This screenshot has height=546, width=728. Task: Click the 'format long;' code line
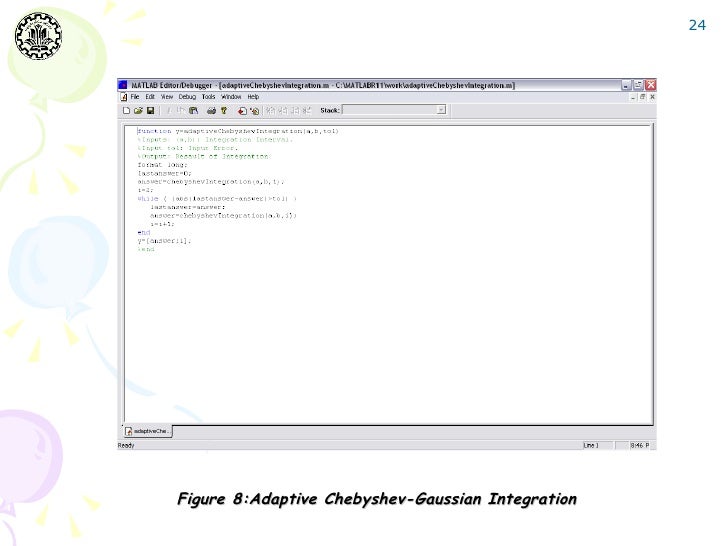162,165
